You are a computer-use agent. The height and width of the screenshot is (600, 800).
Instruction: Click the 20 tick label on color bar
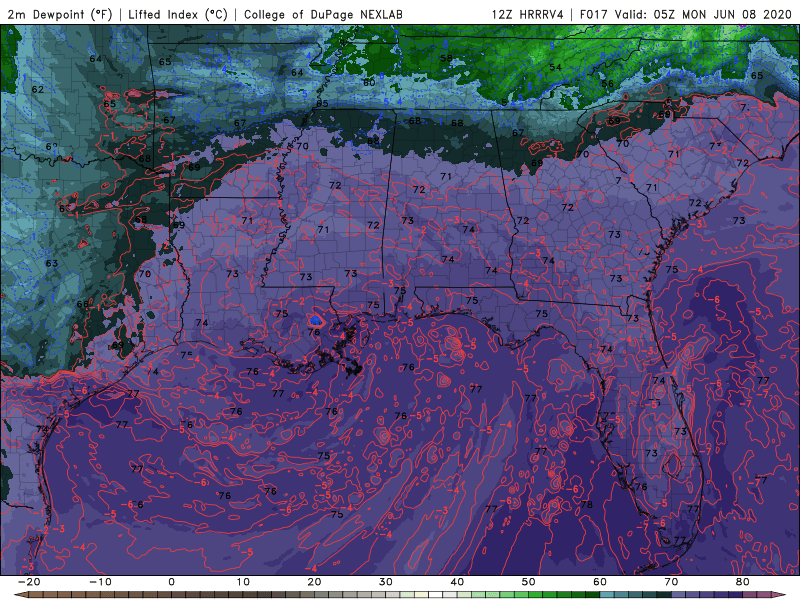[314, 582]
